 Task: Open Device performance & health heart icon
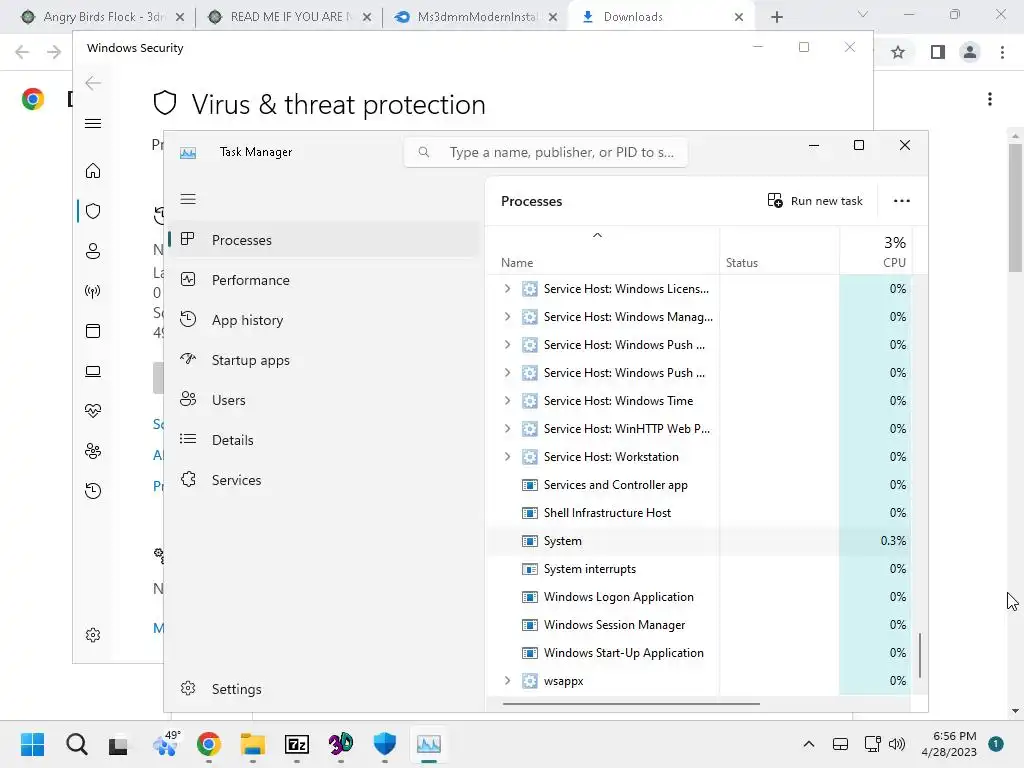pos(93,411)
